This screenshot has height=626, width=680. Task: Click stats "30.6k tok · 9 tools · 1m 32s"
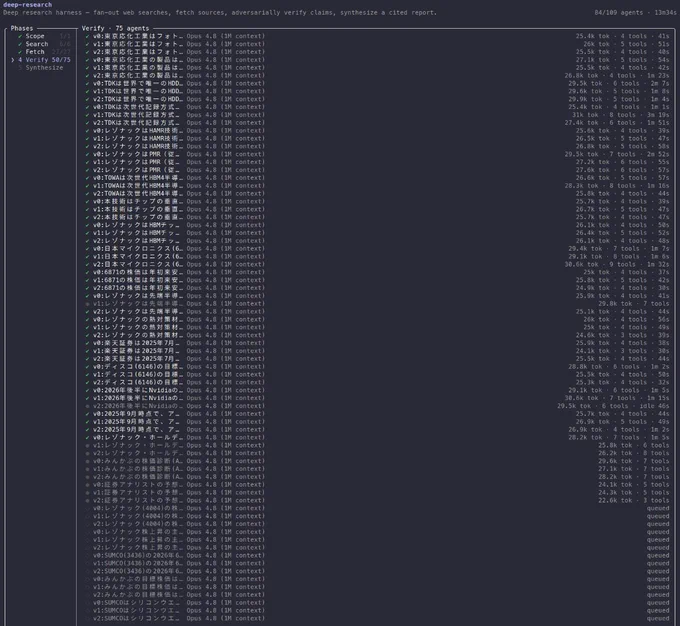coord(617,264)
